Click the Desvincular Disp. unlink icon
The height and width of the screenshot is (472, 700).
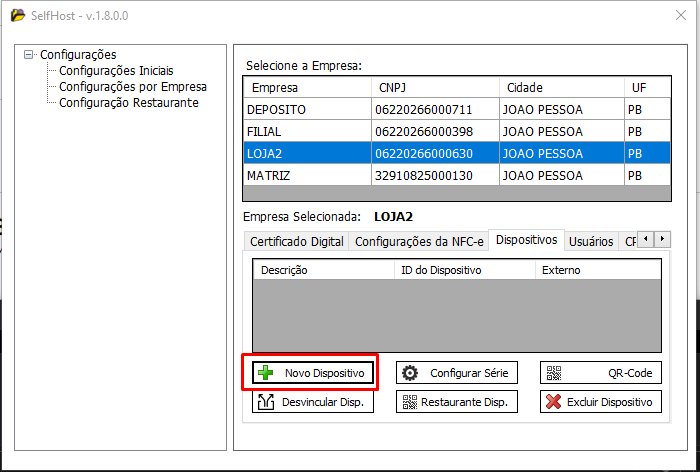coord(265,402)
